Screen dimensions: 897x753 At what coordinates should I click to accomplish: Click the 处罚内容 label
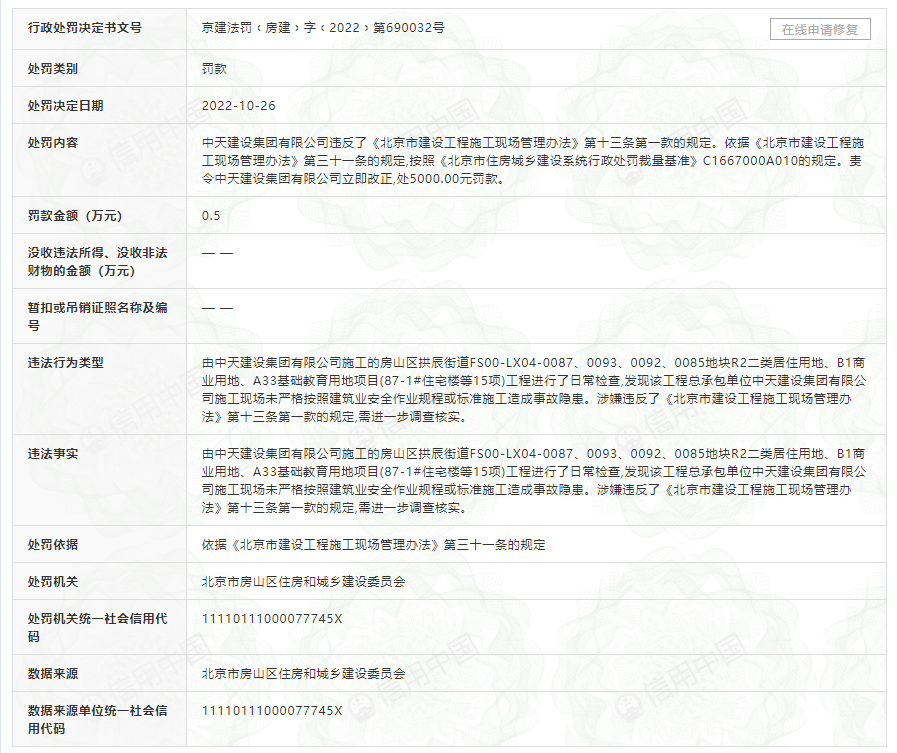(x=53, y=142)
